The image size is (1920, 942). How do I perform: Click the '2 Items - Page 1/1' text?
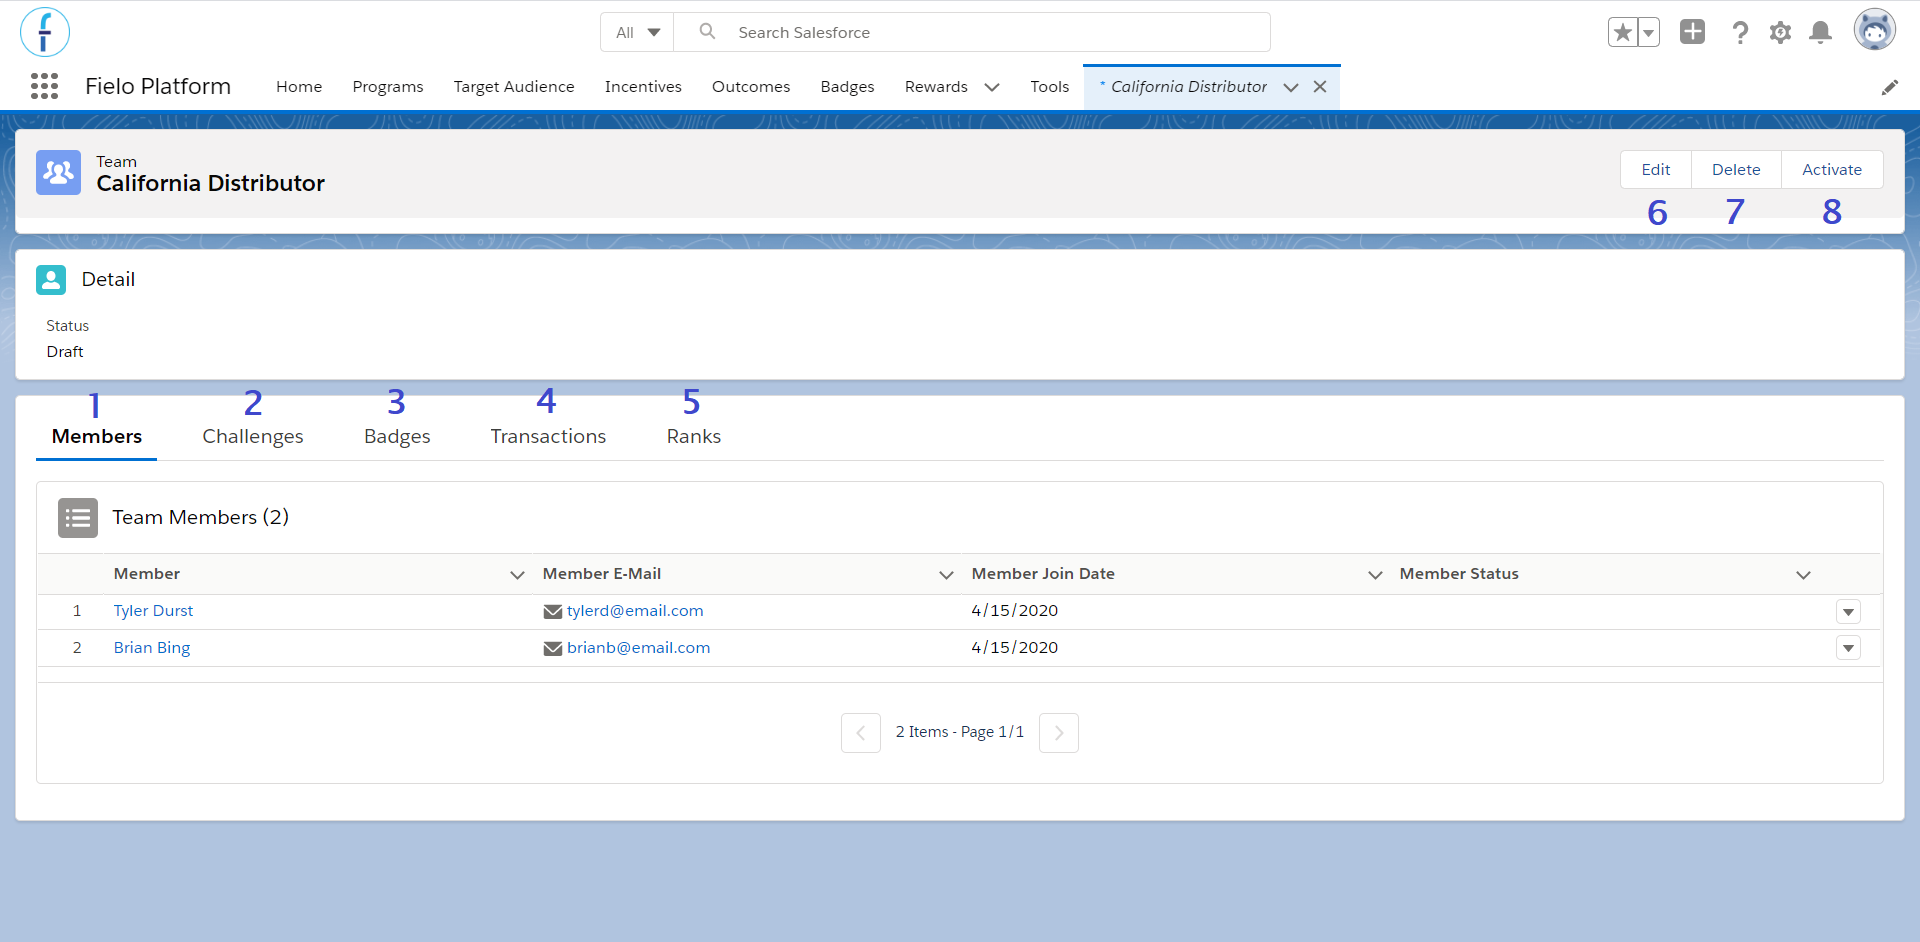[x=960, y=732]
